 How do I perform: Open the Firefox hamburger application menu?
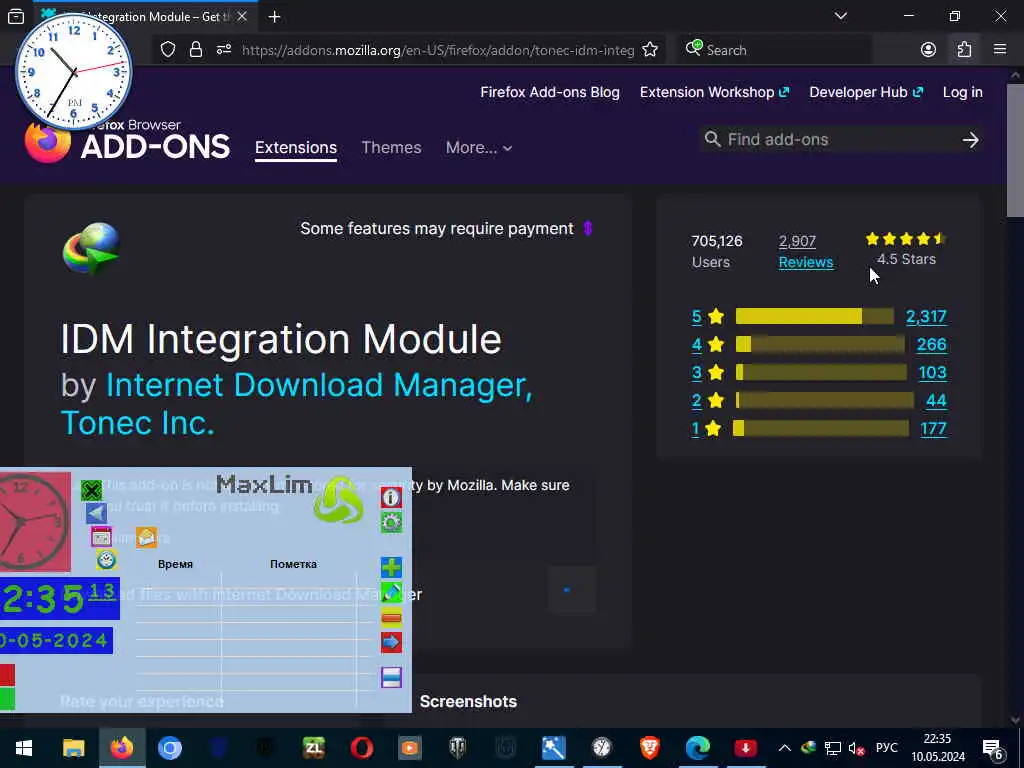tap(1000, 49)
